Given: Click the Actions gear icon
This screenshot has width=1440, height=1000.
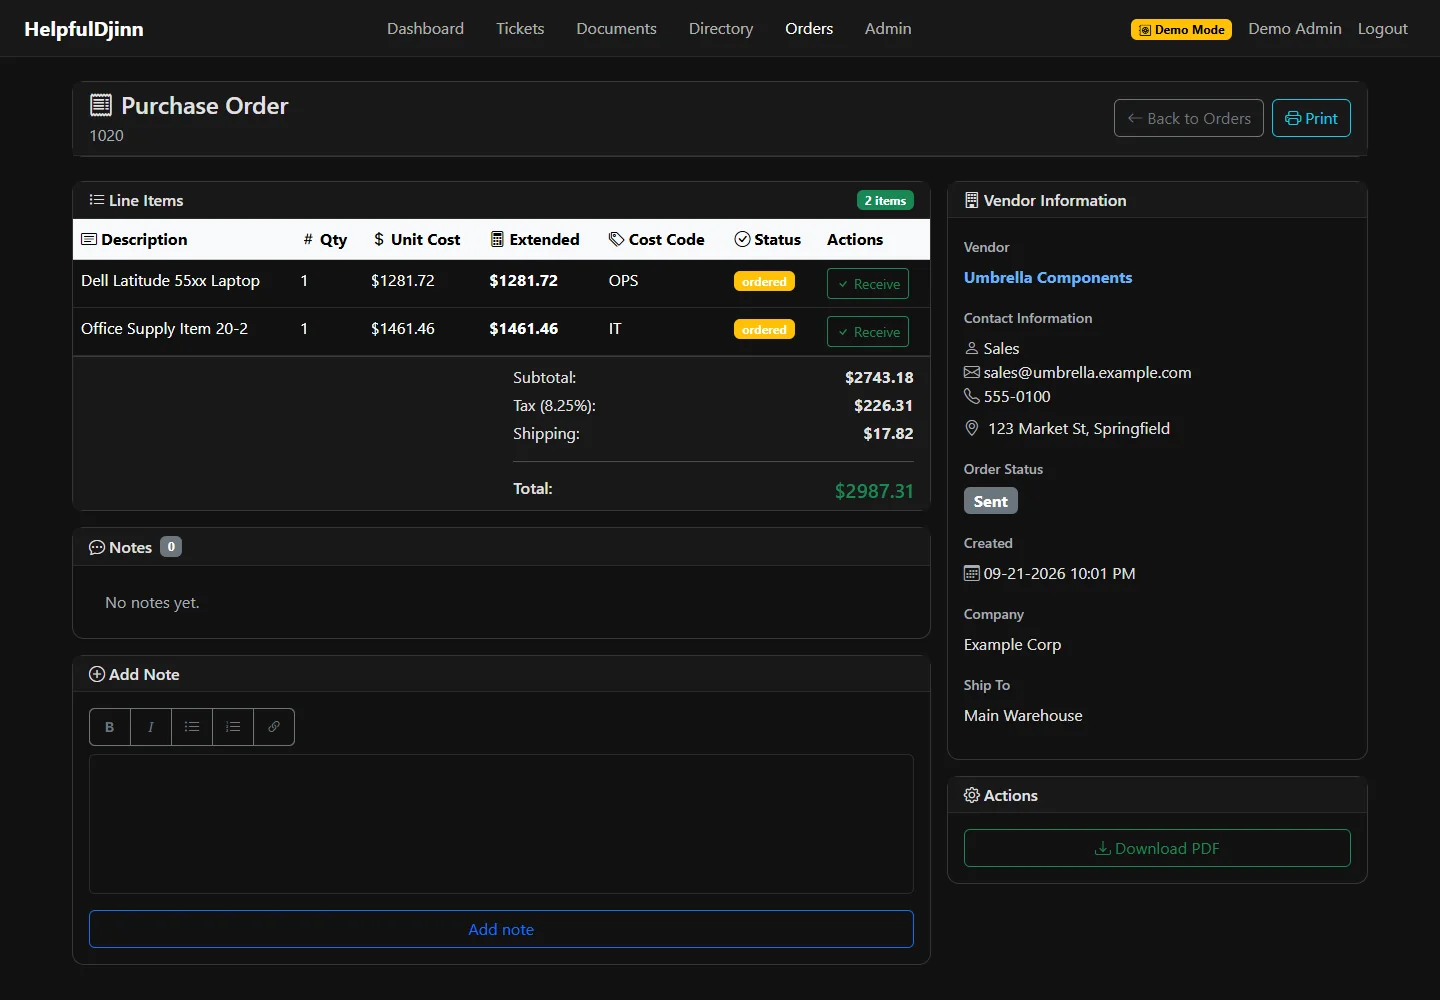Looking at the screenshot, I should pyautogui.click(x=972, y=795).
